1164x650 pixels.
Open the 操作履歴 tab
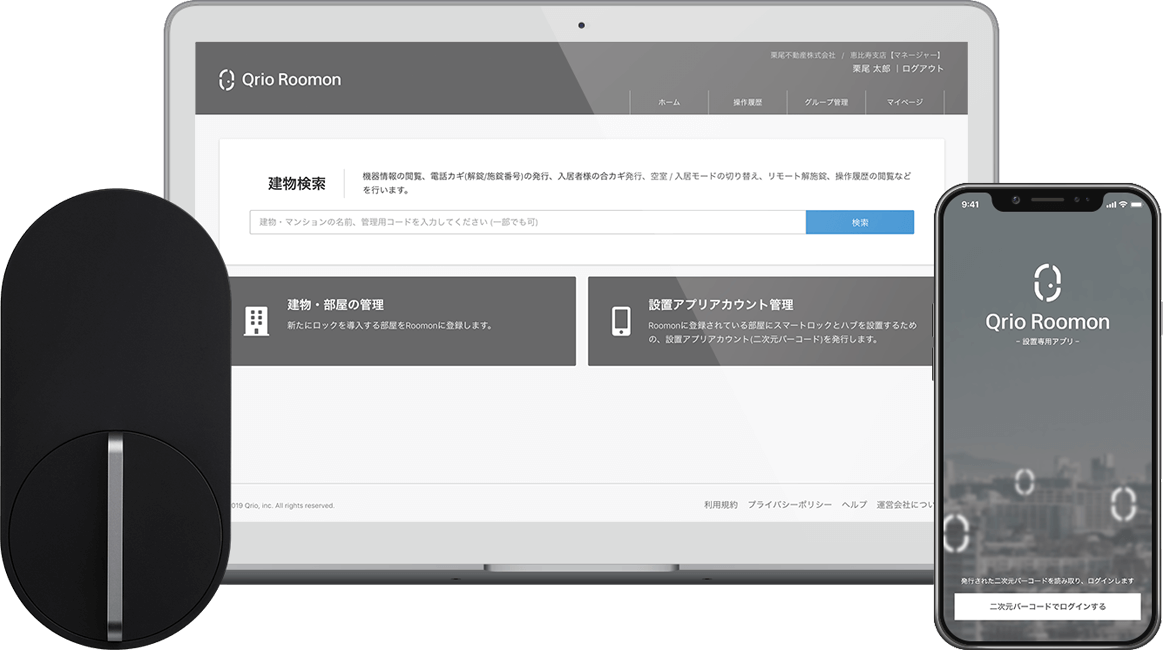tap(748, 102)
